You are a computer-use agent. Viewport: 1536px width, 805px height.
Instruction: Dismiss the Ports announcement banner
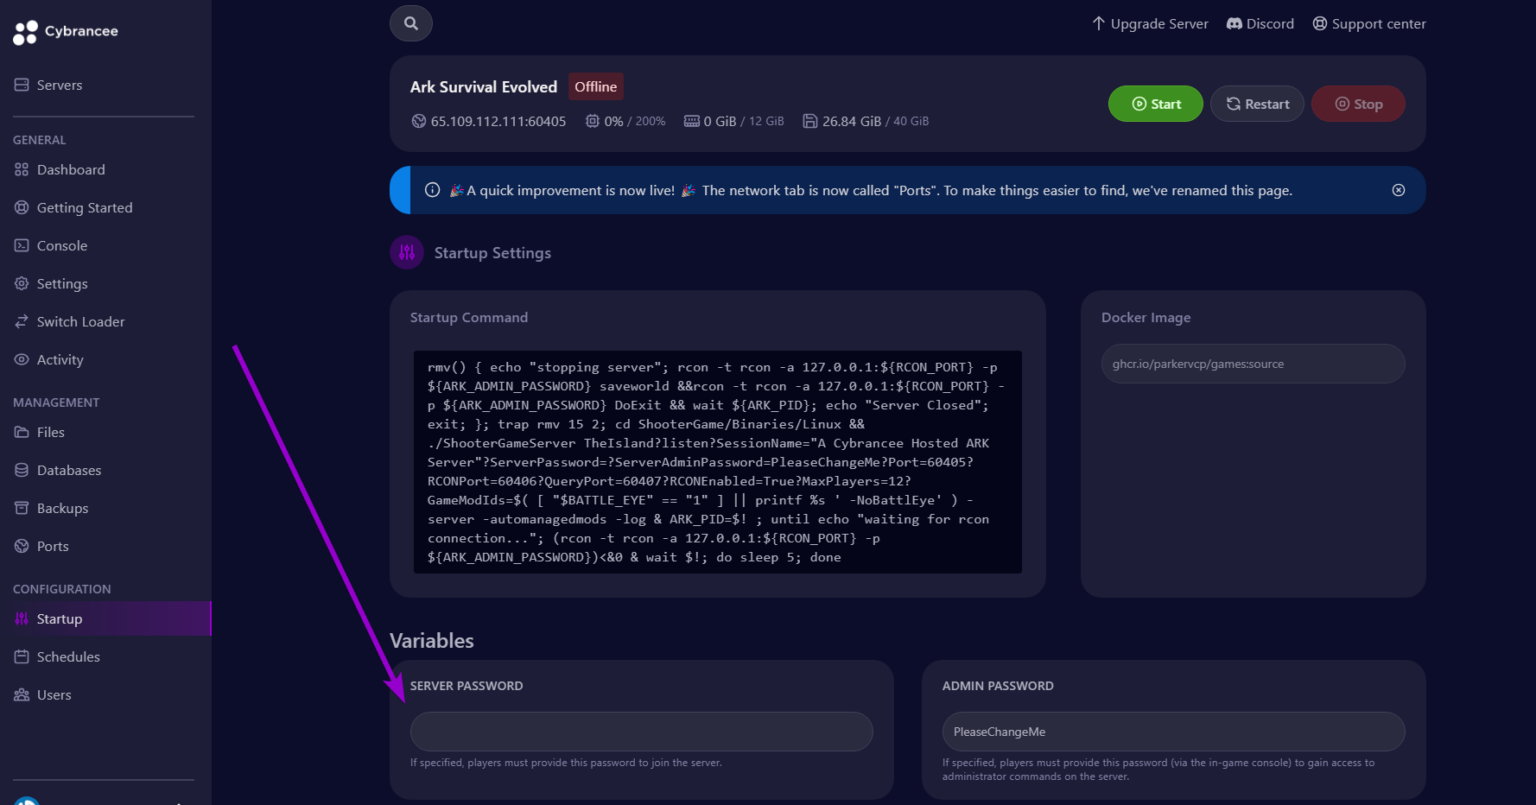point(1398,190)
